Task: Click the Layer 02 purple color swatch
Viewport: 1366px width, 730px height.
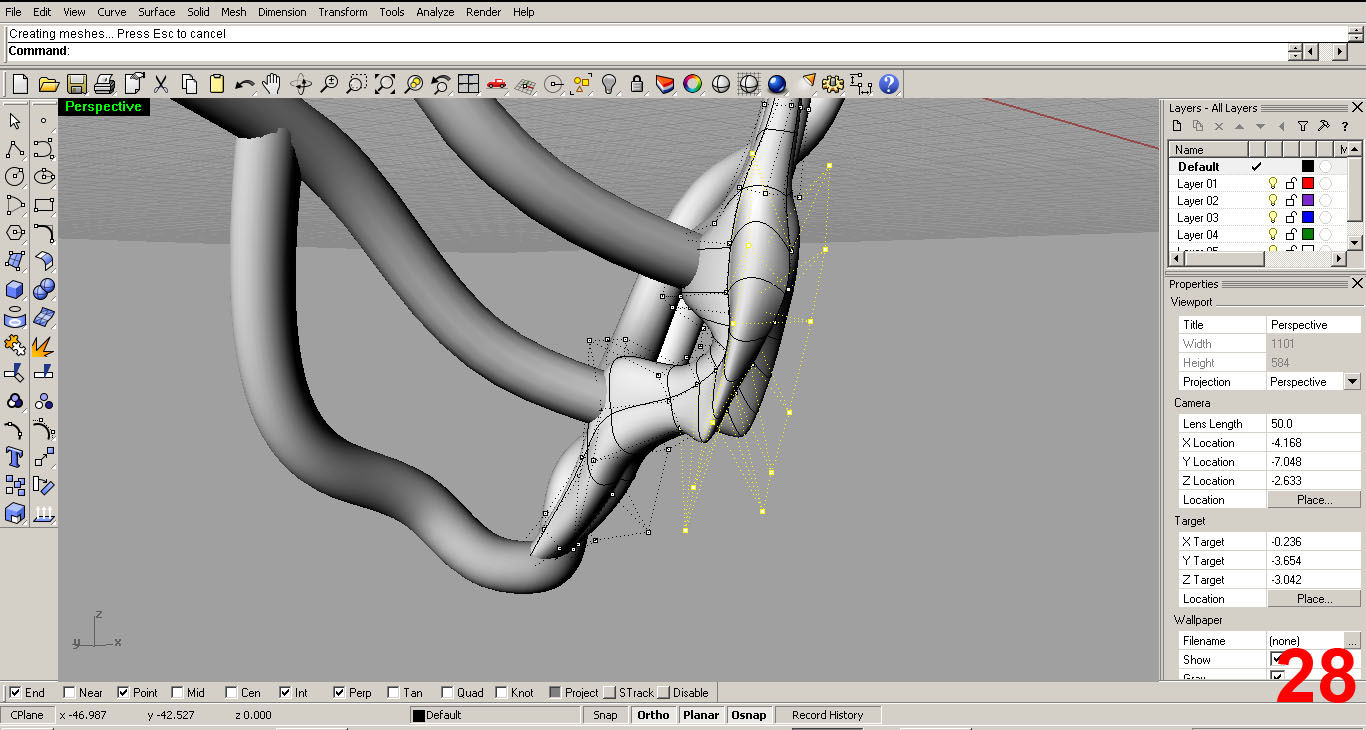Action: pos(1307,201)
